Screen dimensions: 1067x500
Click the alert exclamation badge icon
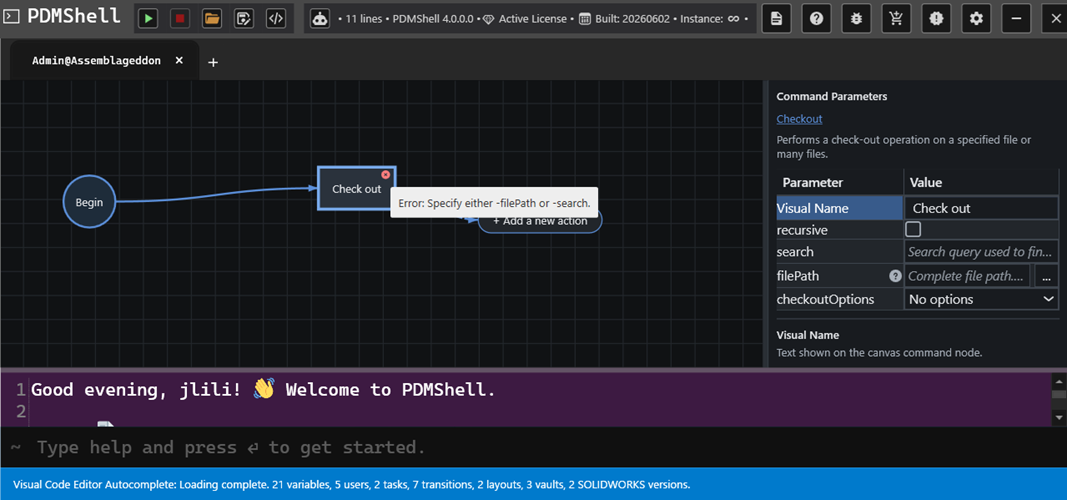click(936, 18)
